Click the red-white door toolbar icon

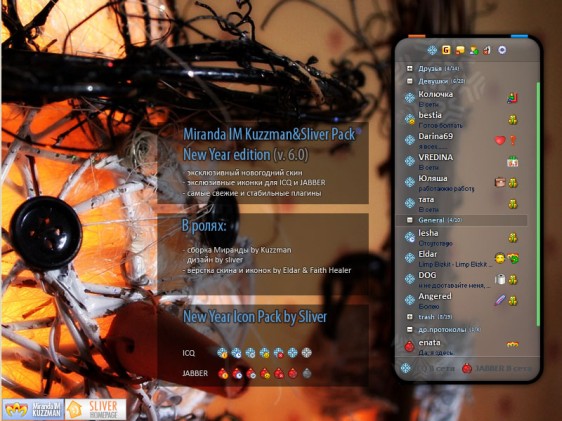[x=487, y=51]
